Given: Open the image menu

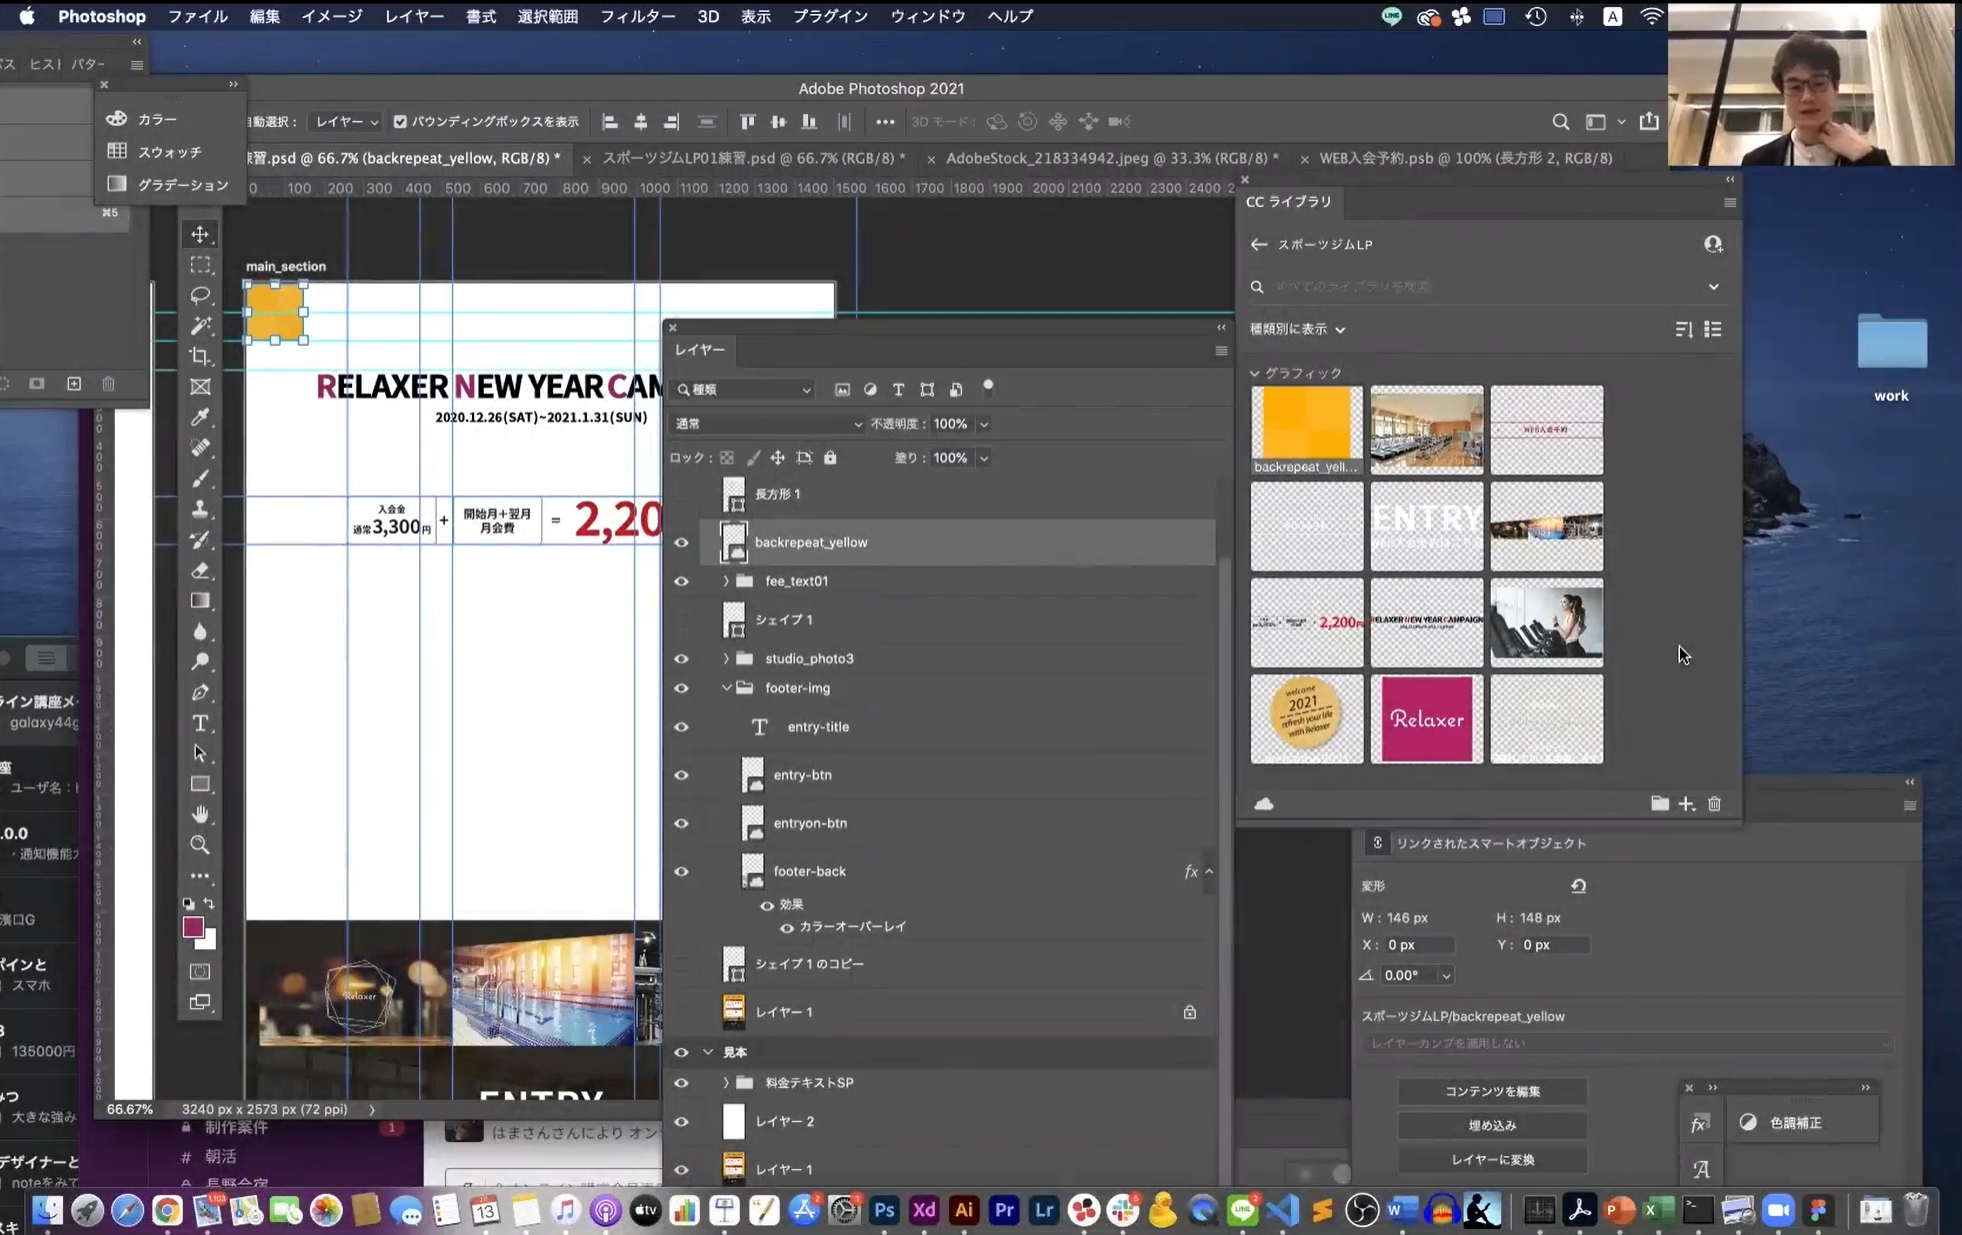Looking at the screenshot, I should tap(331, 16).
